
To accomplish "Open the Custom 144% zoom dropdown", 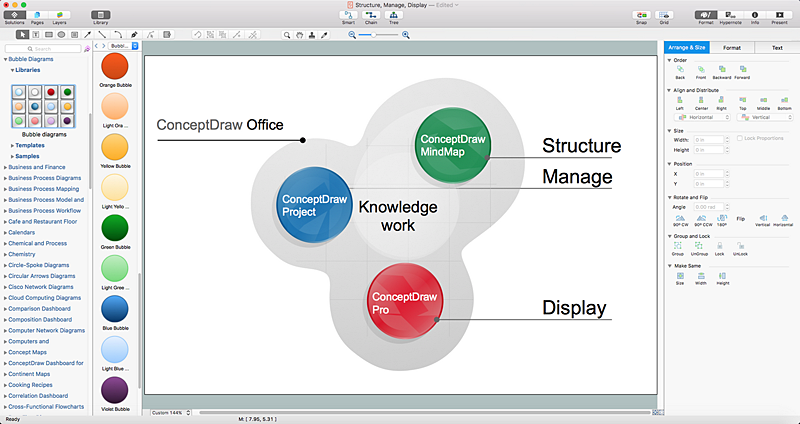I will 171,412.
